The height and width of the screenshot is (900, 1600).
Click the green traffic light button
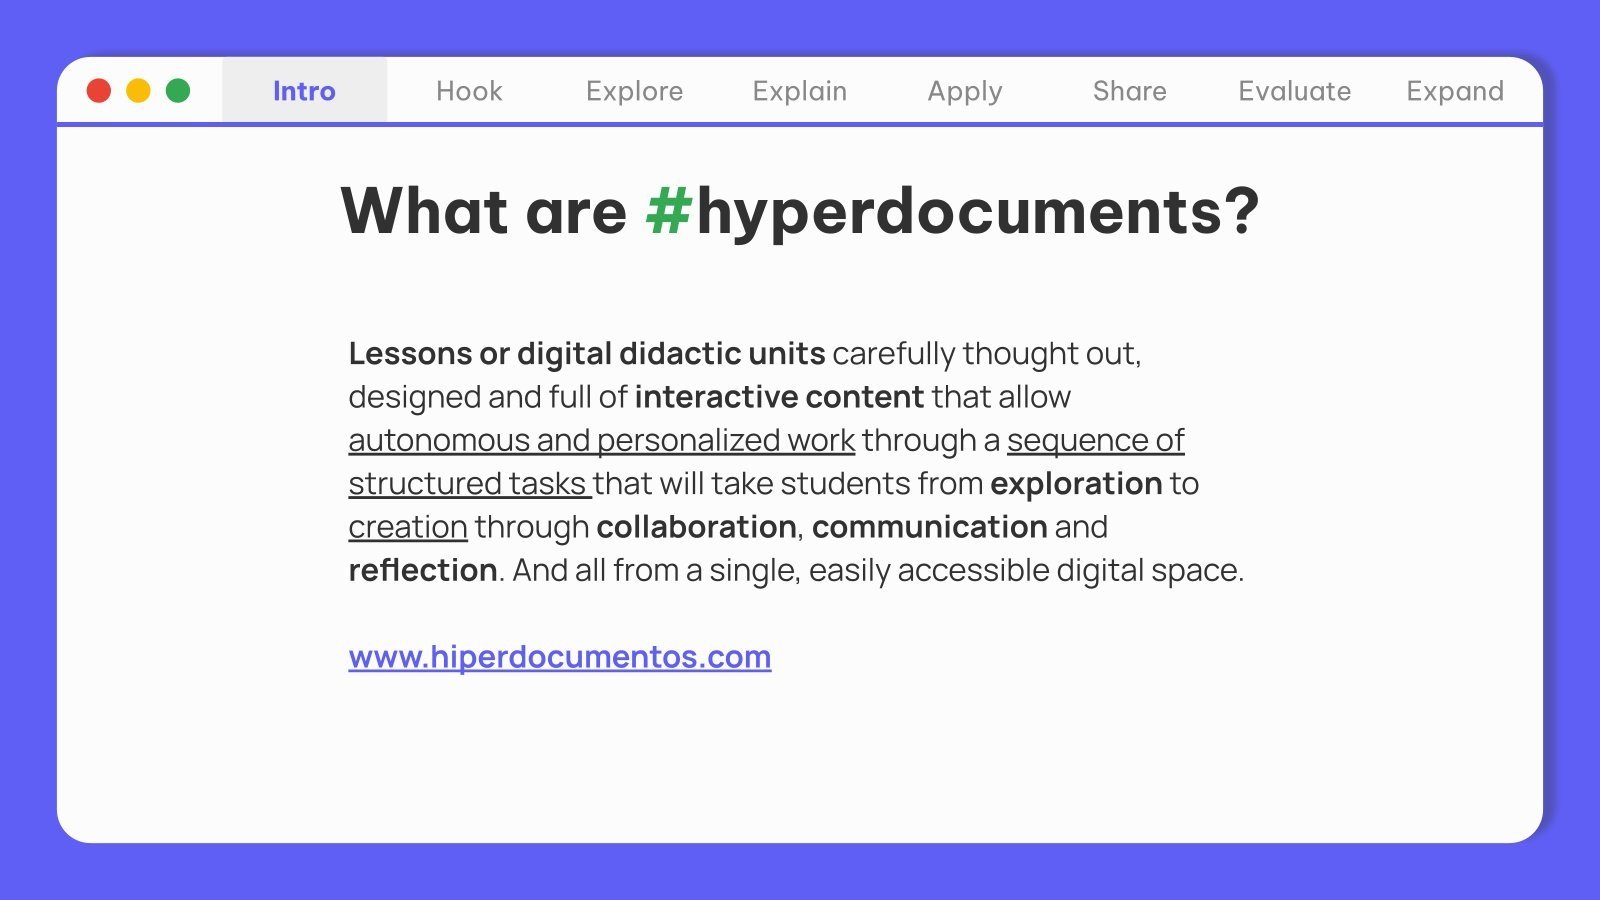pos(178,90)
